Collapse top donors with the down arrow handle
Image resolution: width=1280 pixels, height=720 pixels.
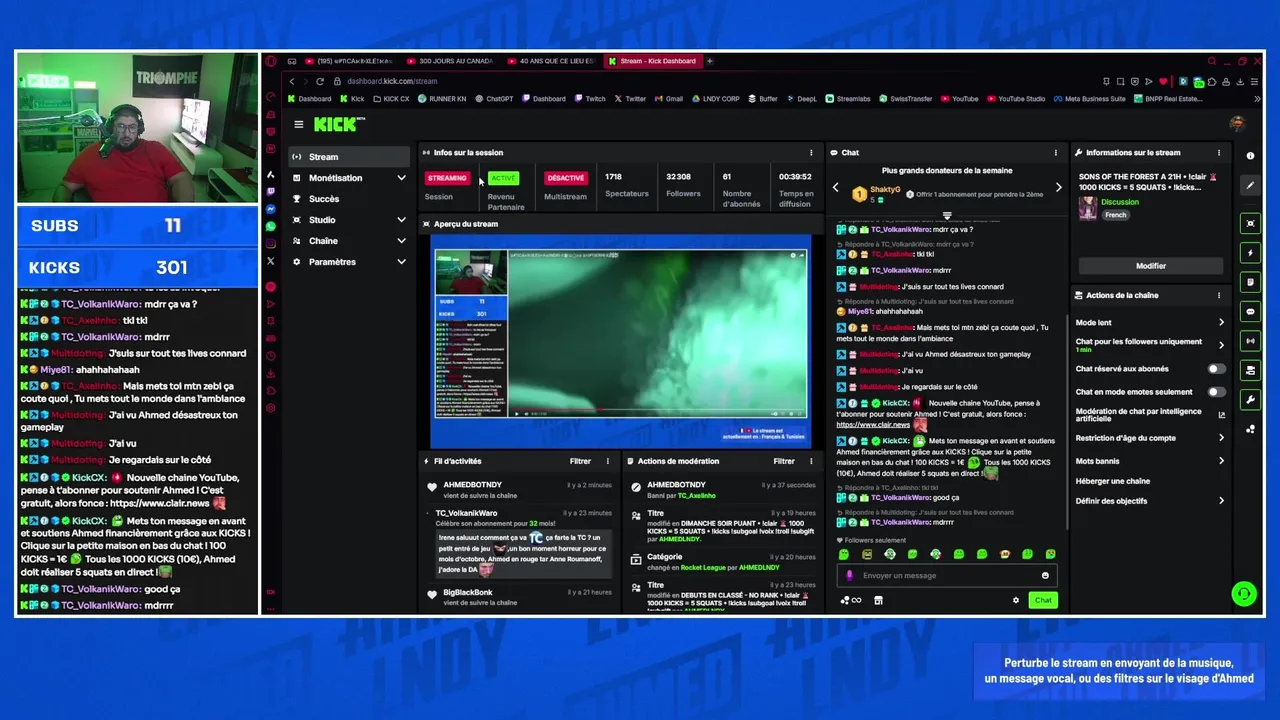[947, 215]
